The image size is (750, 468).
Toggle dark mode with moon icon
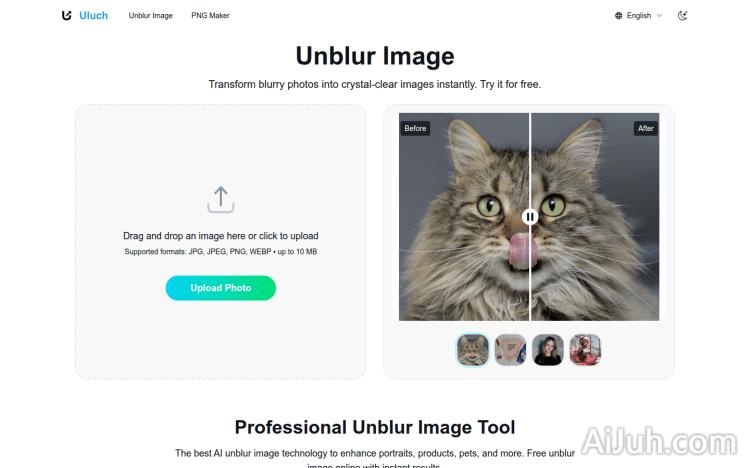(x=683, y=16)
